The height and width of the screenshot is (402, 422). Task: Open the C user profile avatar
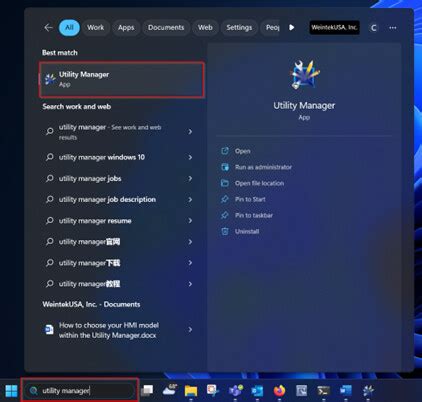tap(374, 28)
